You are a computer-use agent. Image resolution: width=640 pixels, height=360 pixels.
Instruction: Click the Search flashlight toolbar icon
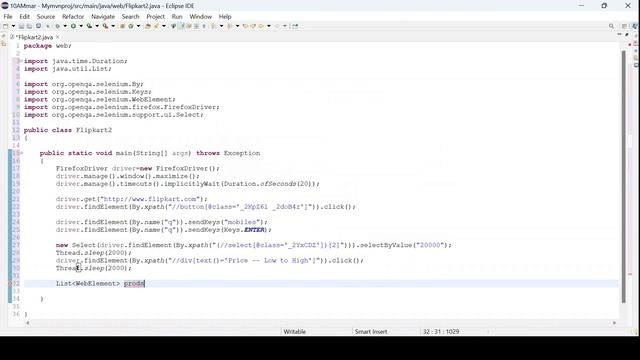pyautogui.click(x=156, y=26)
